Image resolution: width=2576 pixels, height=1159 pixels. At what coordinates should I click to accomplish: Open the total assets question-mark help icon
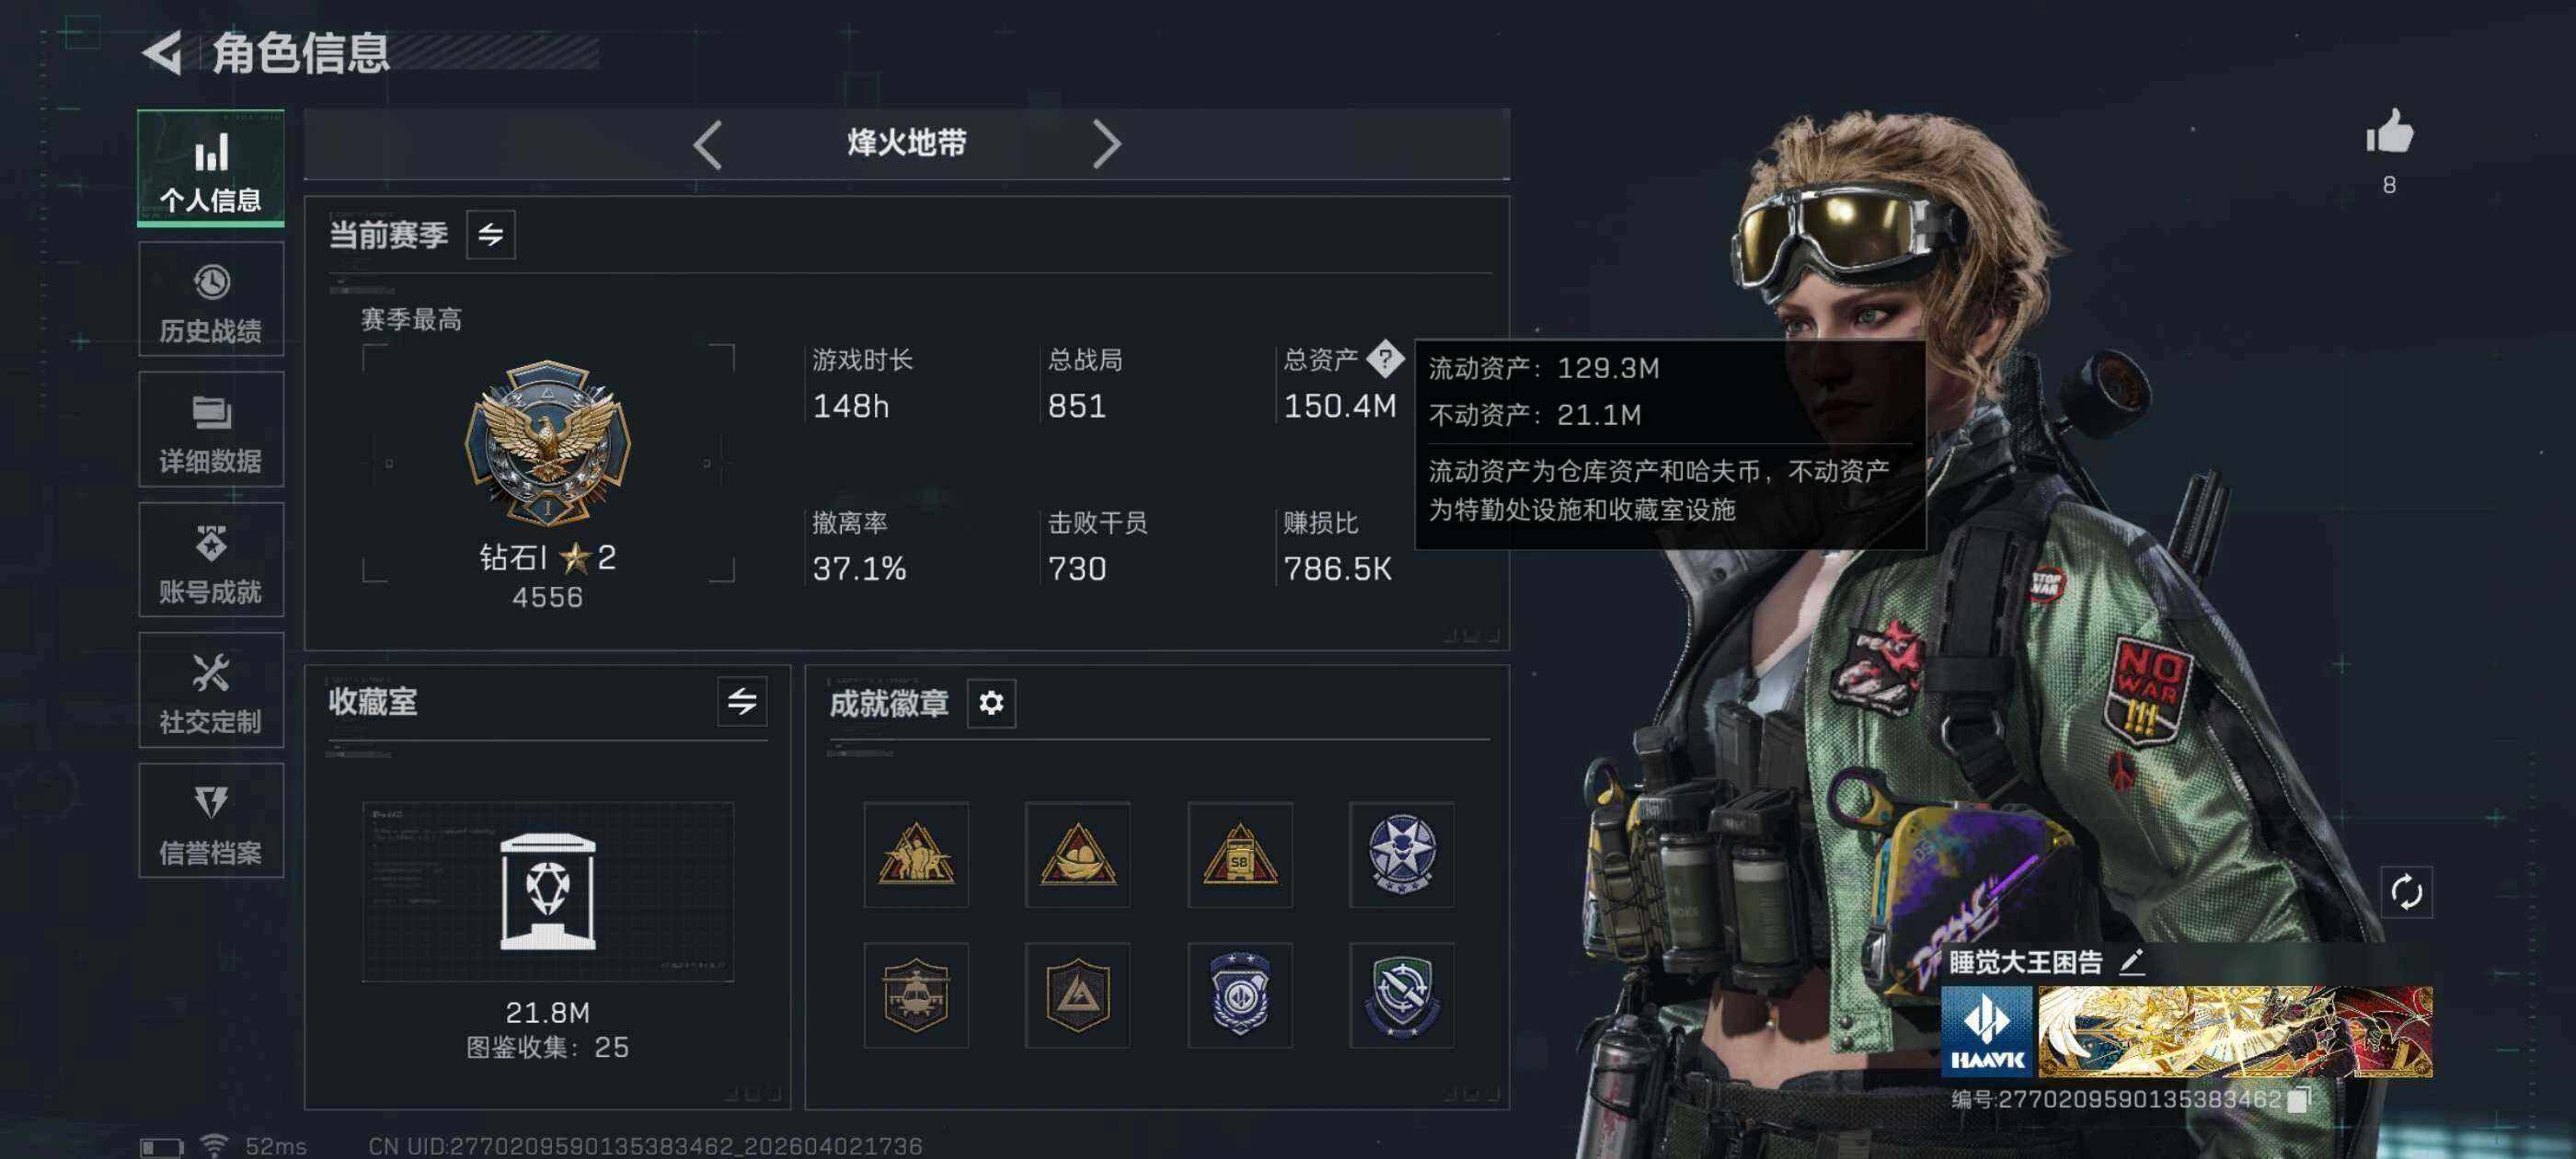(x=1384, y=358)
